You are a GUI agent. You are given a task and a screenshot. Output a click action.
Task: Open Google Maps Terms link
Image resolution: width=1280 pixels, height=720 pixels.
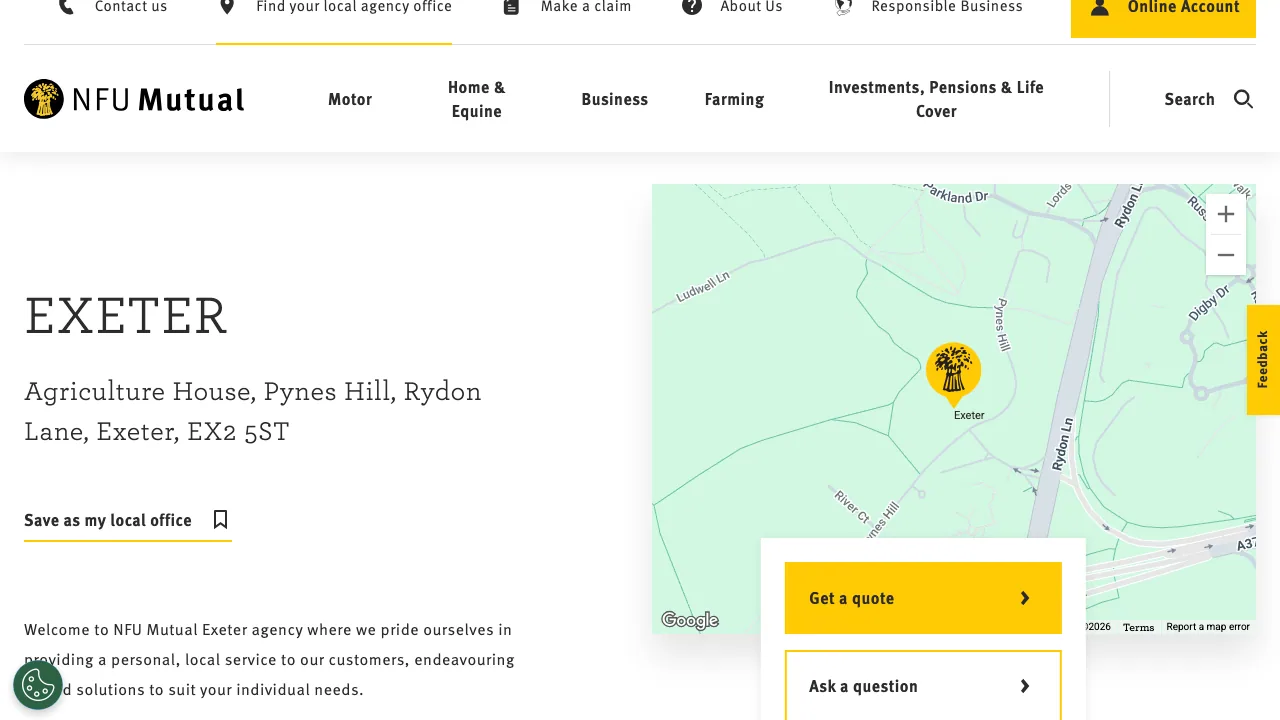point(1138,626)
